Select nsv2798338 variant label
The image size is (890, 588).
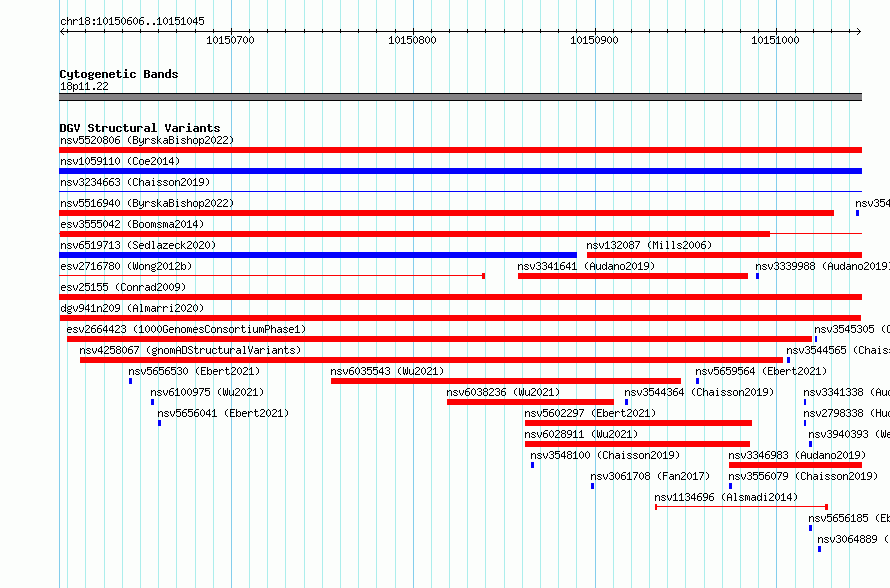tap(846, 413)
